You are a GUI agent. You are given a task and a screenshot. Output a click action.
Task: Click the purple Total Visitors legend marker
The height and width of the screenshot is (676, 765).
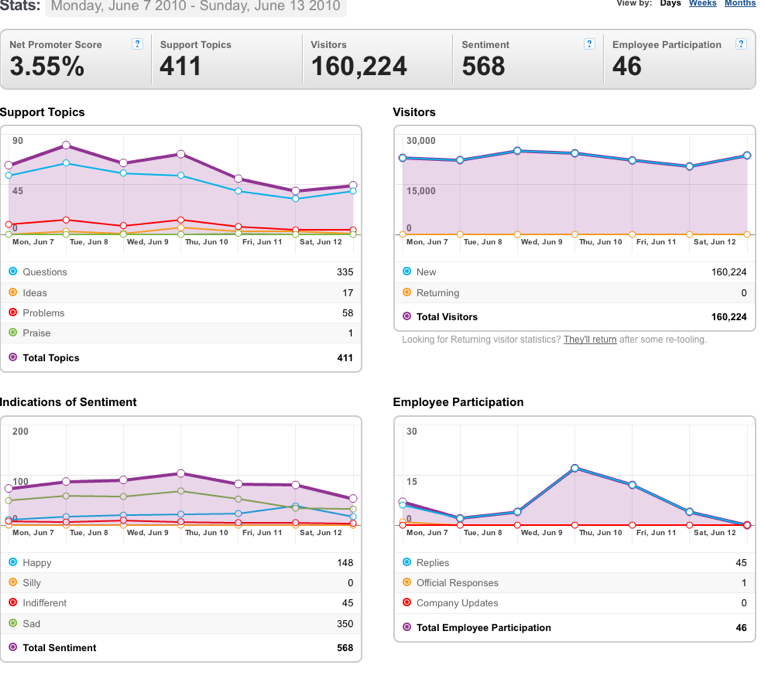coord(407,316)
